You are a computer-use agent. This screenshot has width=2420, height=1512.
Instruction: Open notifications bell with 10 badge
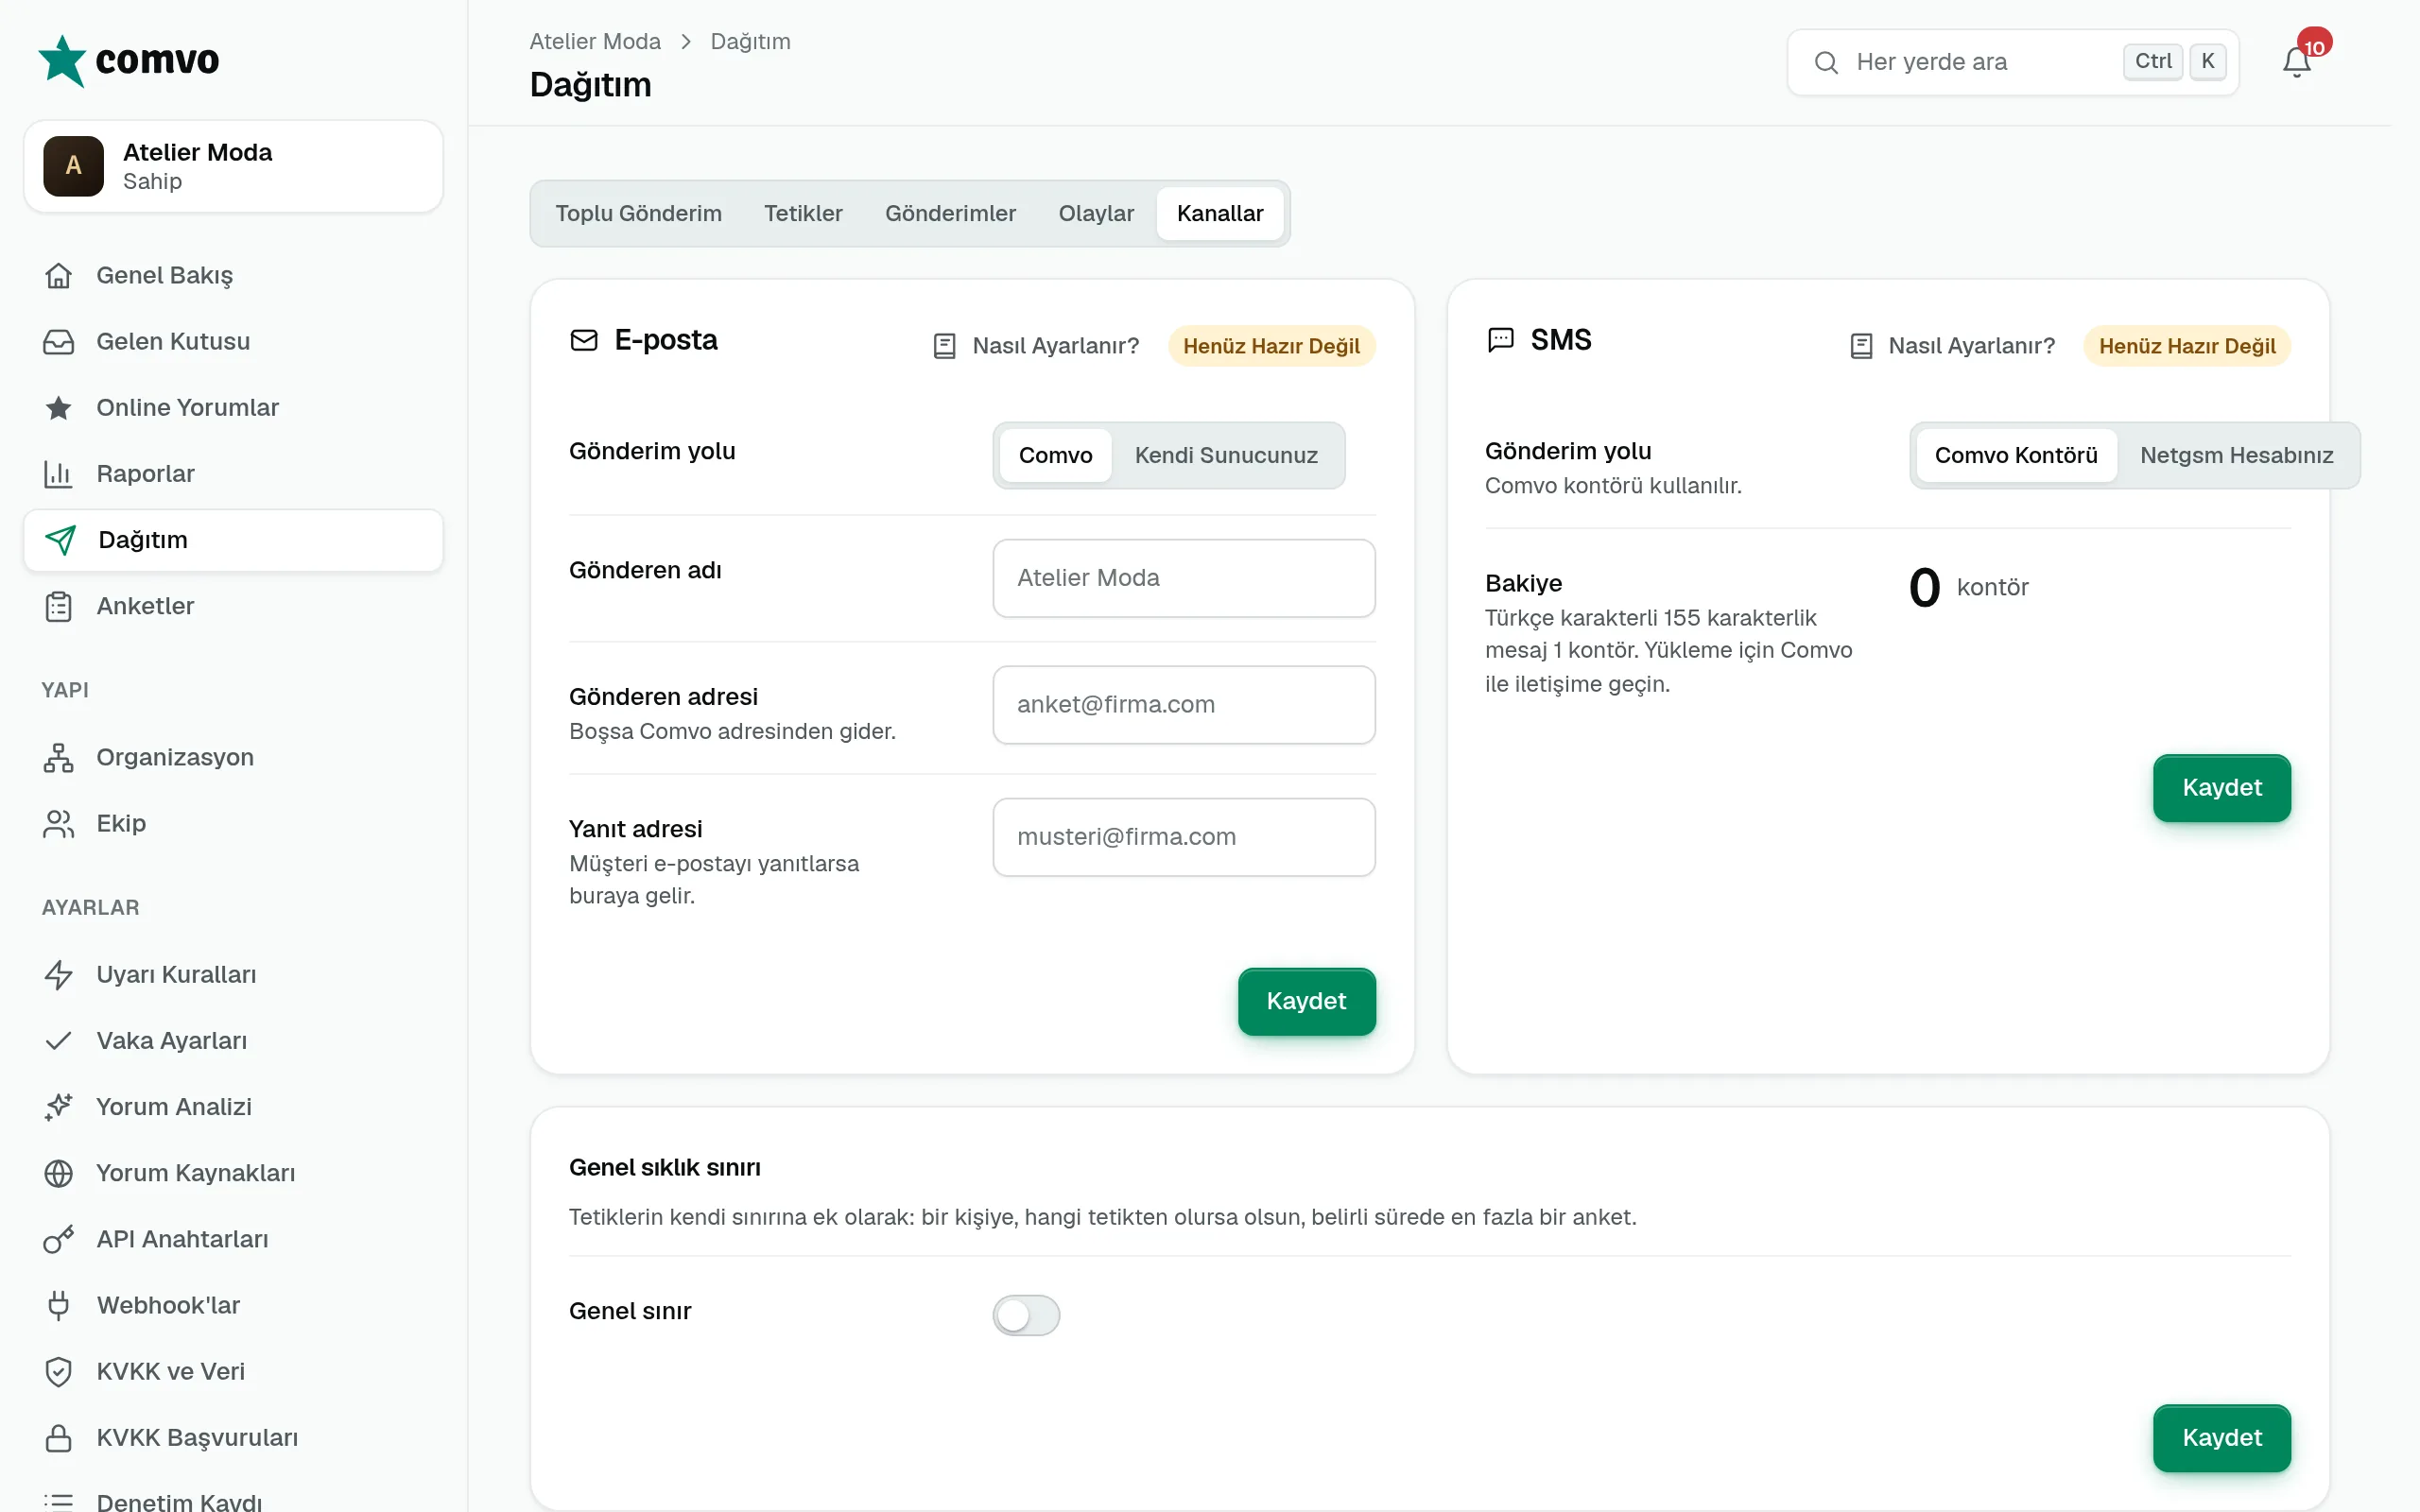[x=2296, y=62]
